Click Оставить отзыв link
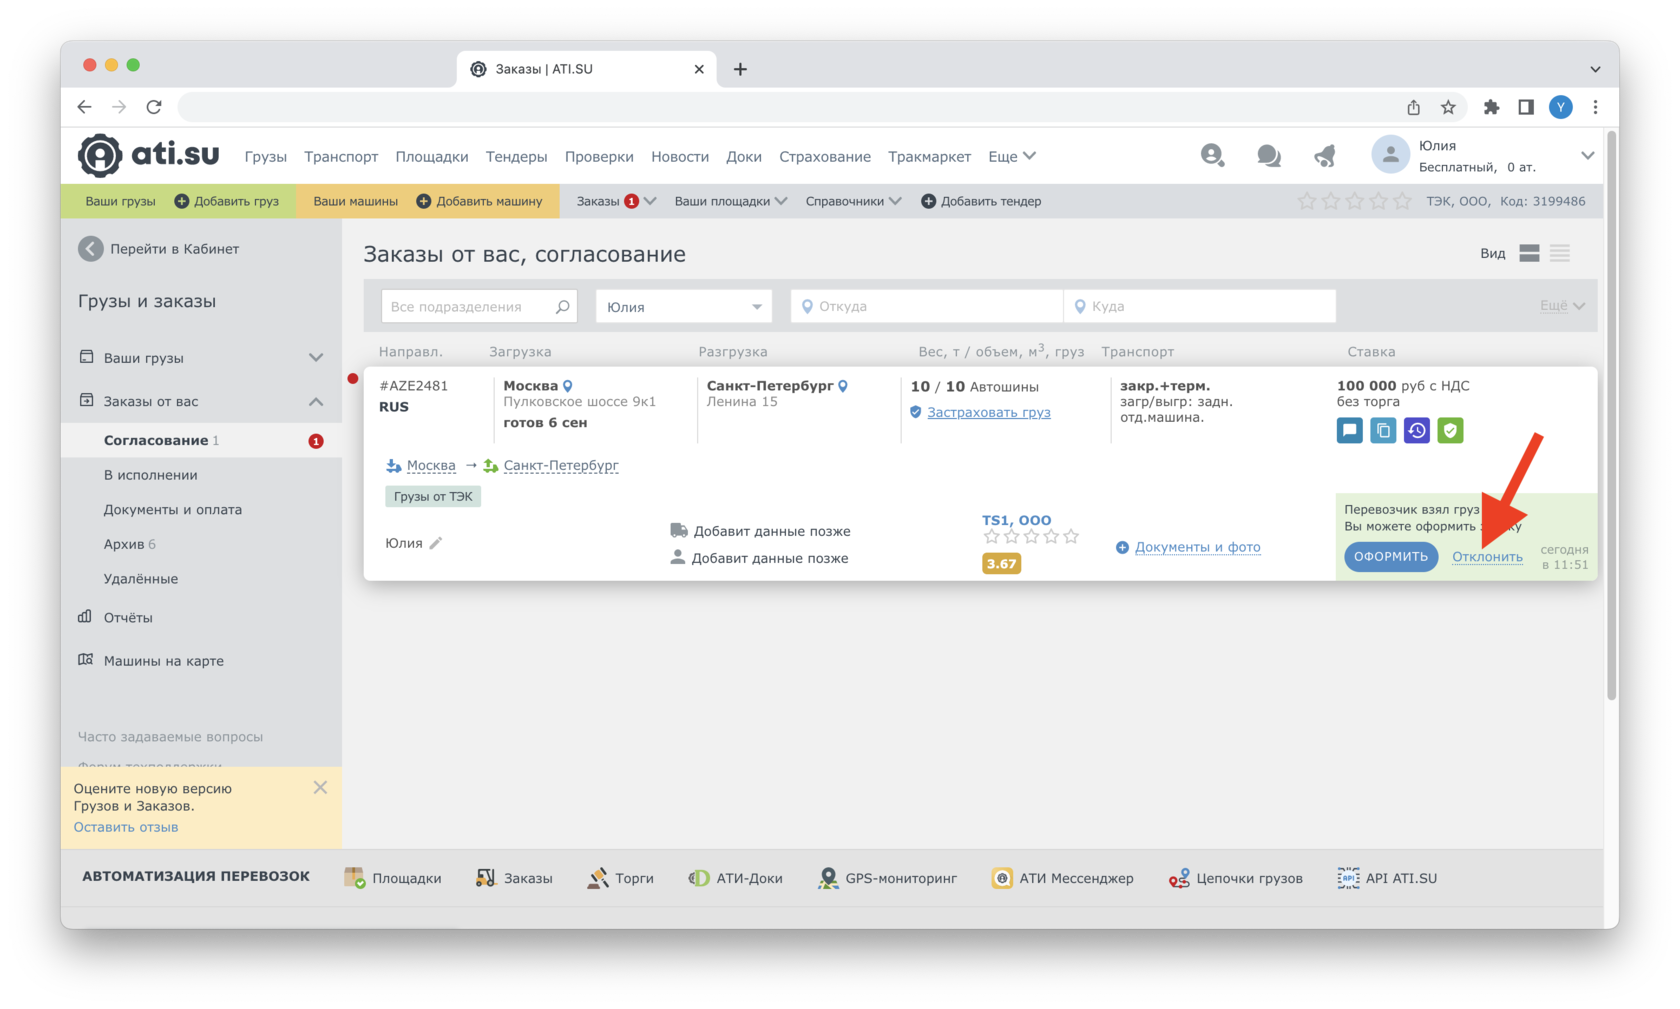Image resolution: width=1680 pixels, height=1009 pixels. (126, 827)
